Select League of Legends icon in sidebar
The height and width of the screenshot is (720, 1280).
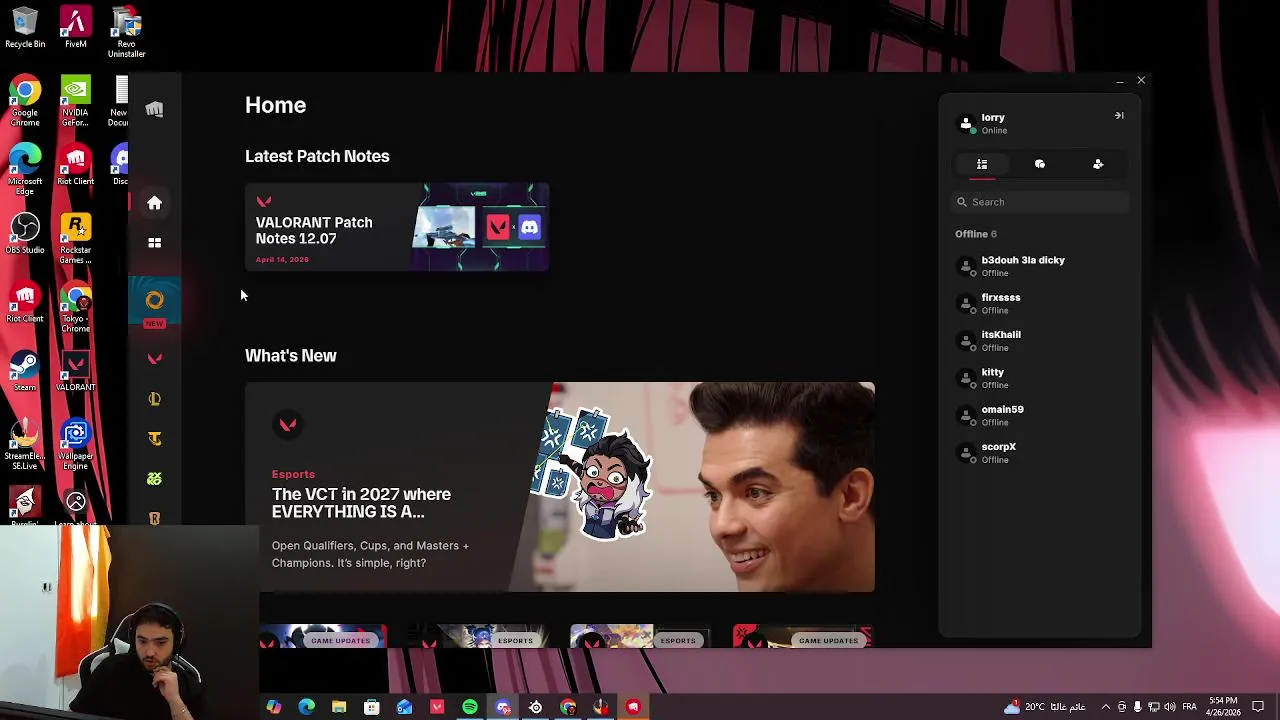point(154,399)
